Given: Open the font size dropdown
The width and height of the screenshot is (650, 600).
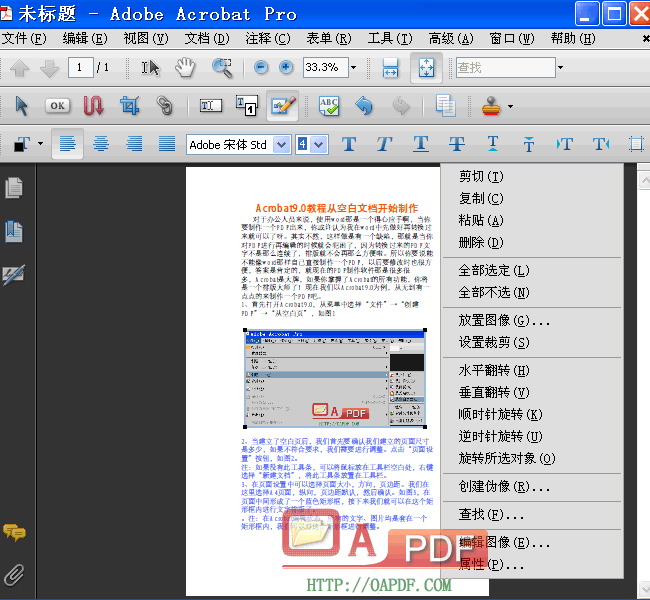Looking at the screenshot, I should coord(319,145).
